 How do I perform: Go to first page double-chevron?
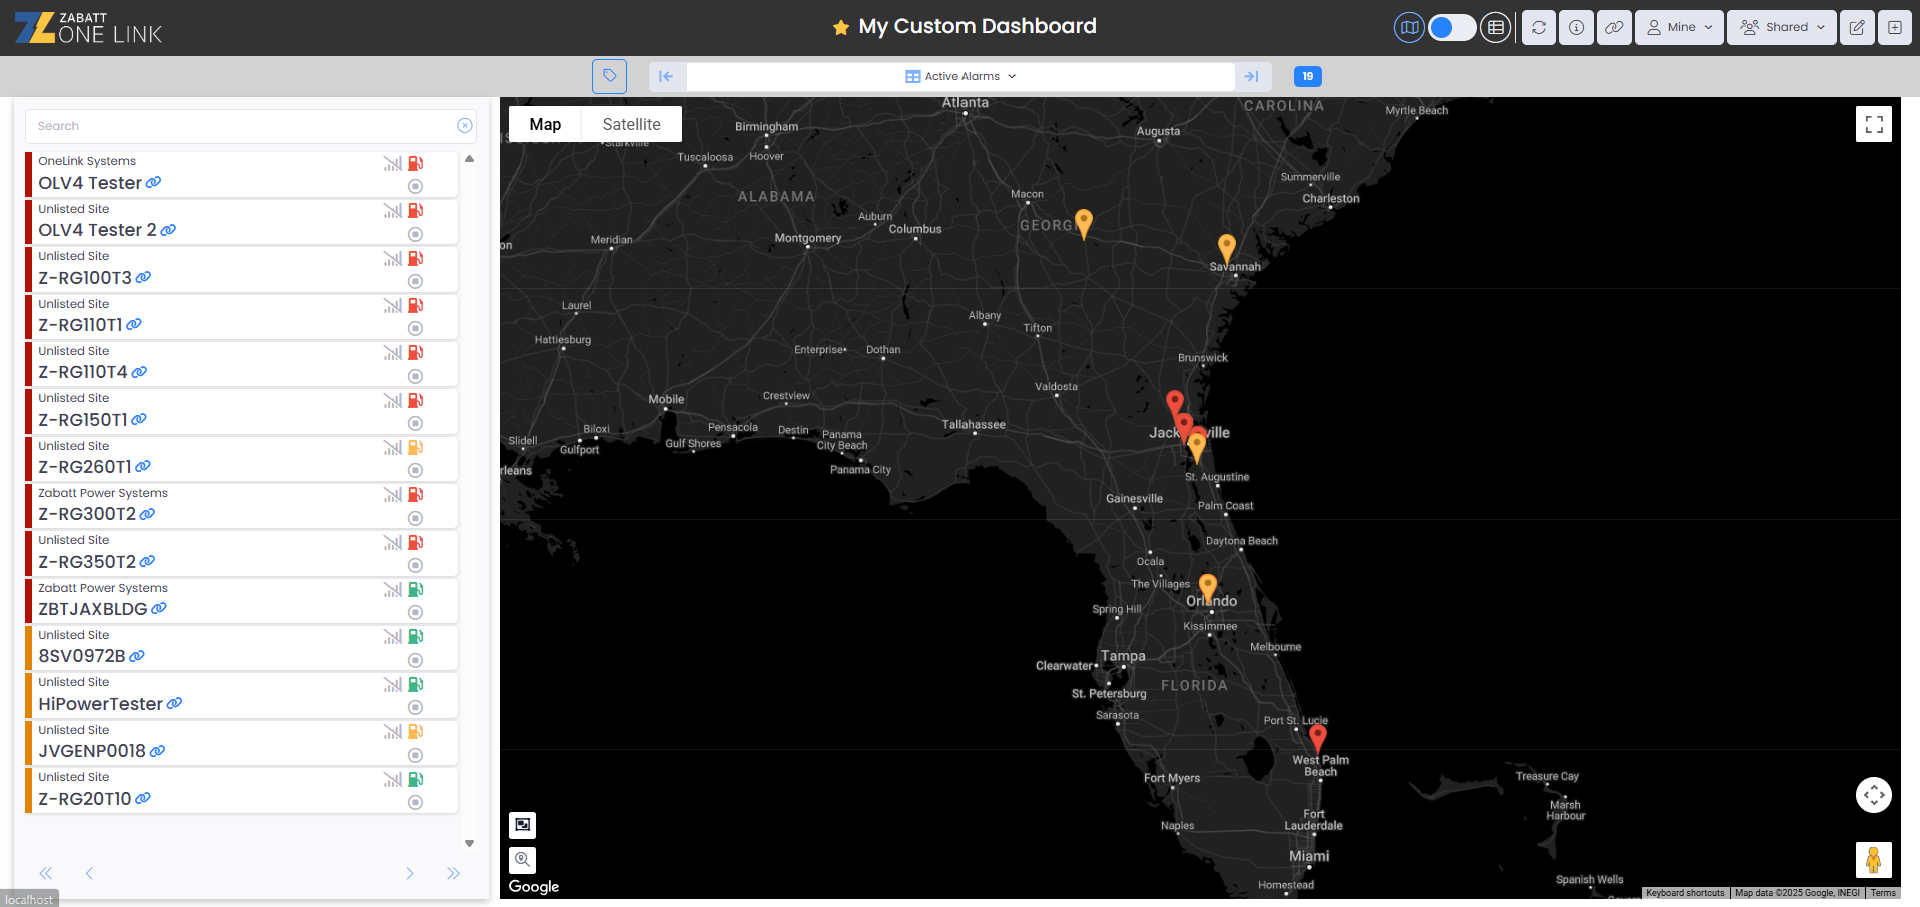(46, 873)
